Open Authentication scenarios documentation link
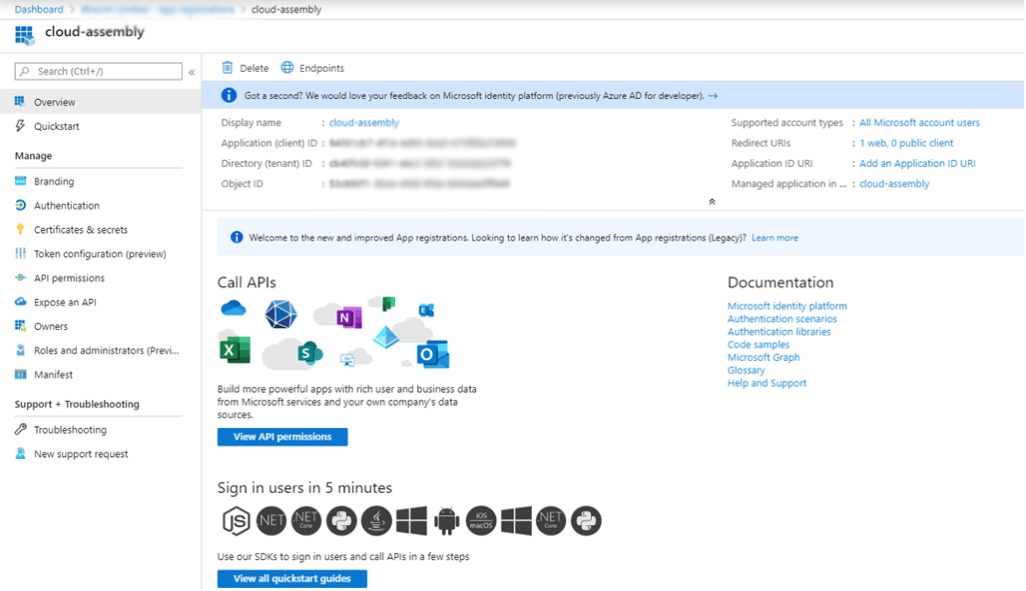This screenshot has height=591, width=1026. pos(782,319)
